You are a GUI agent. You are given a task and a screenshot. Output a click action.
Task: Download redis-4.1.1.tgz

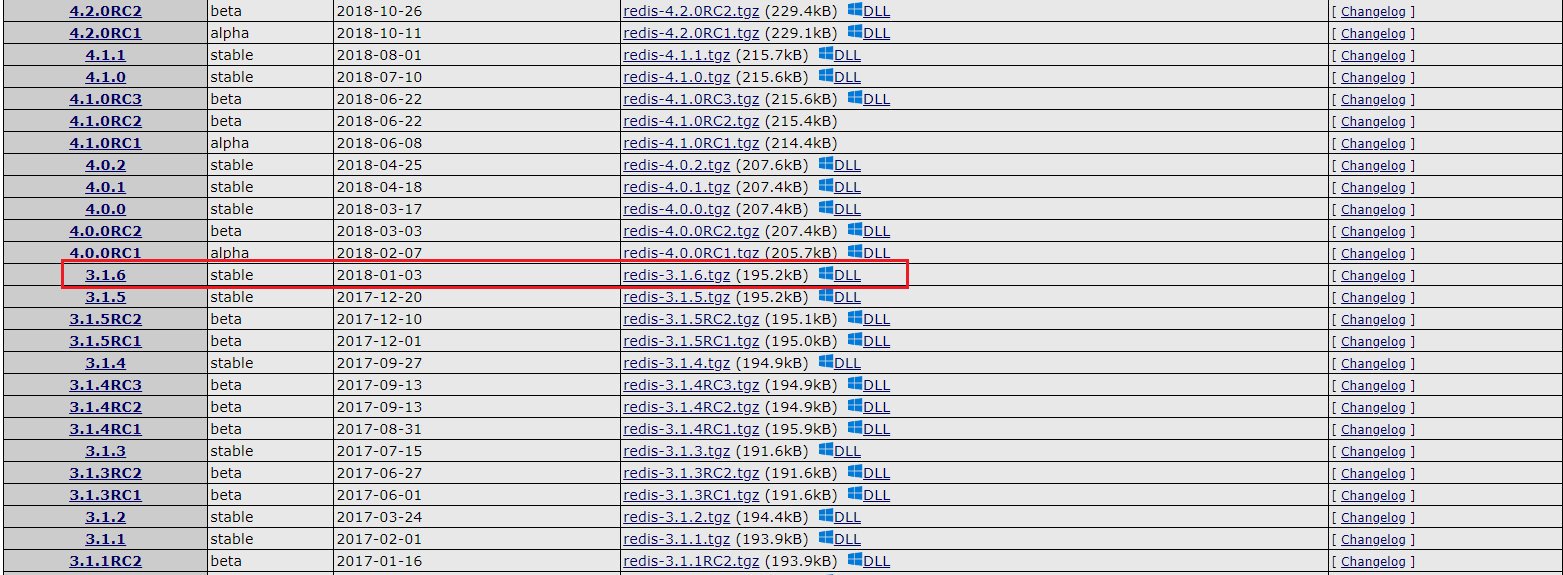coord(676,55)
